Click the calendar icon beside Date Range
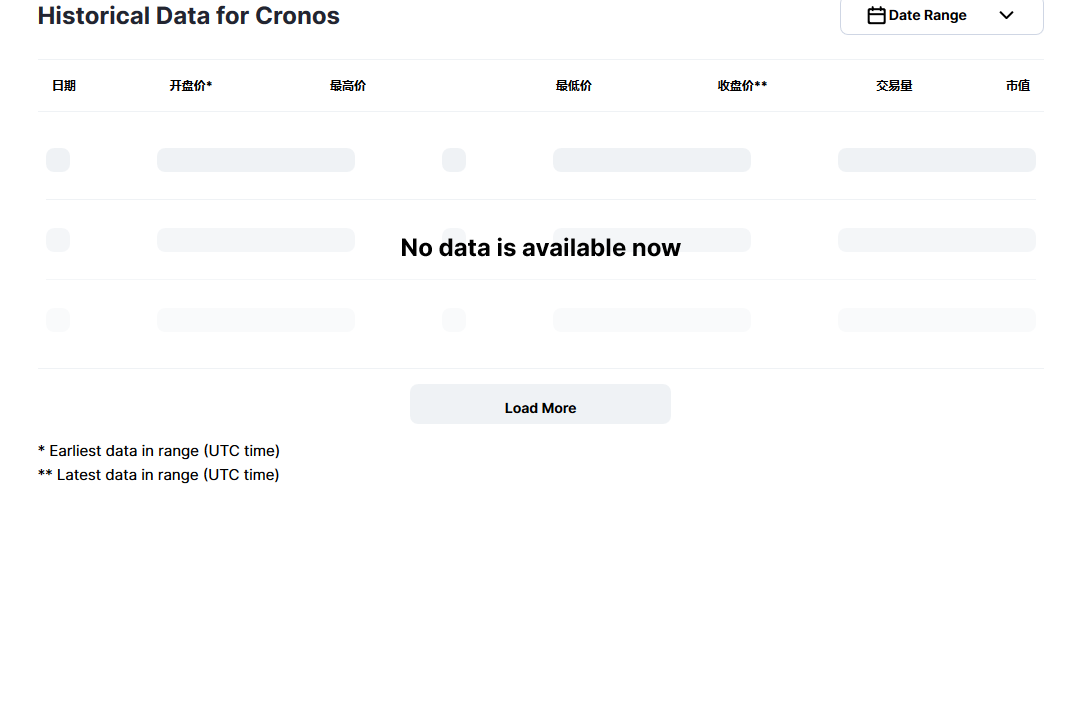 (x=876, y=15)
